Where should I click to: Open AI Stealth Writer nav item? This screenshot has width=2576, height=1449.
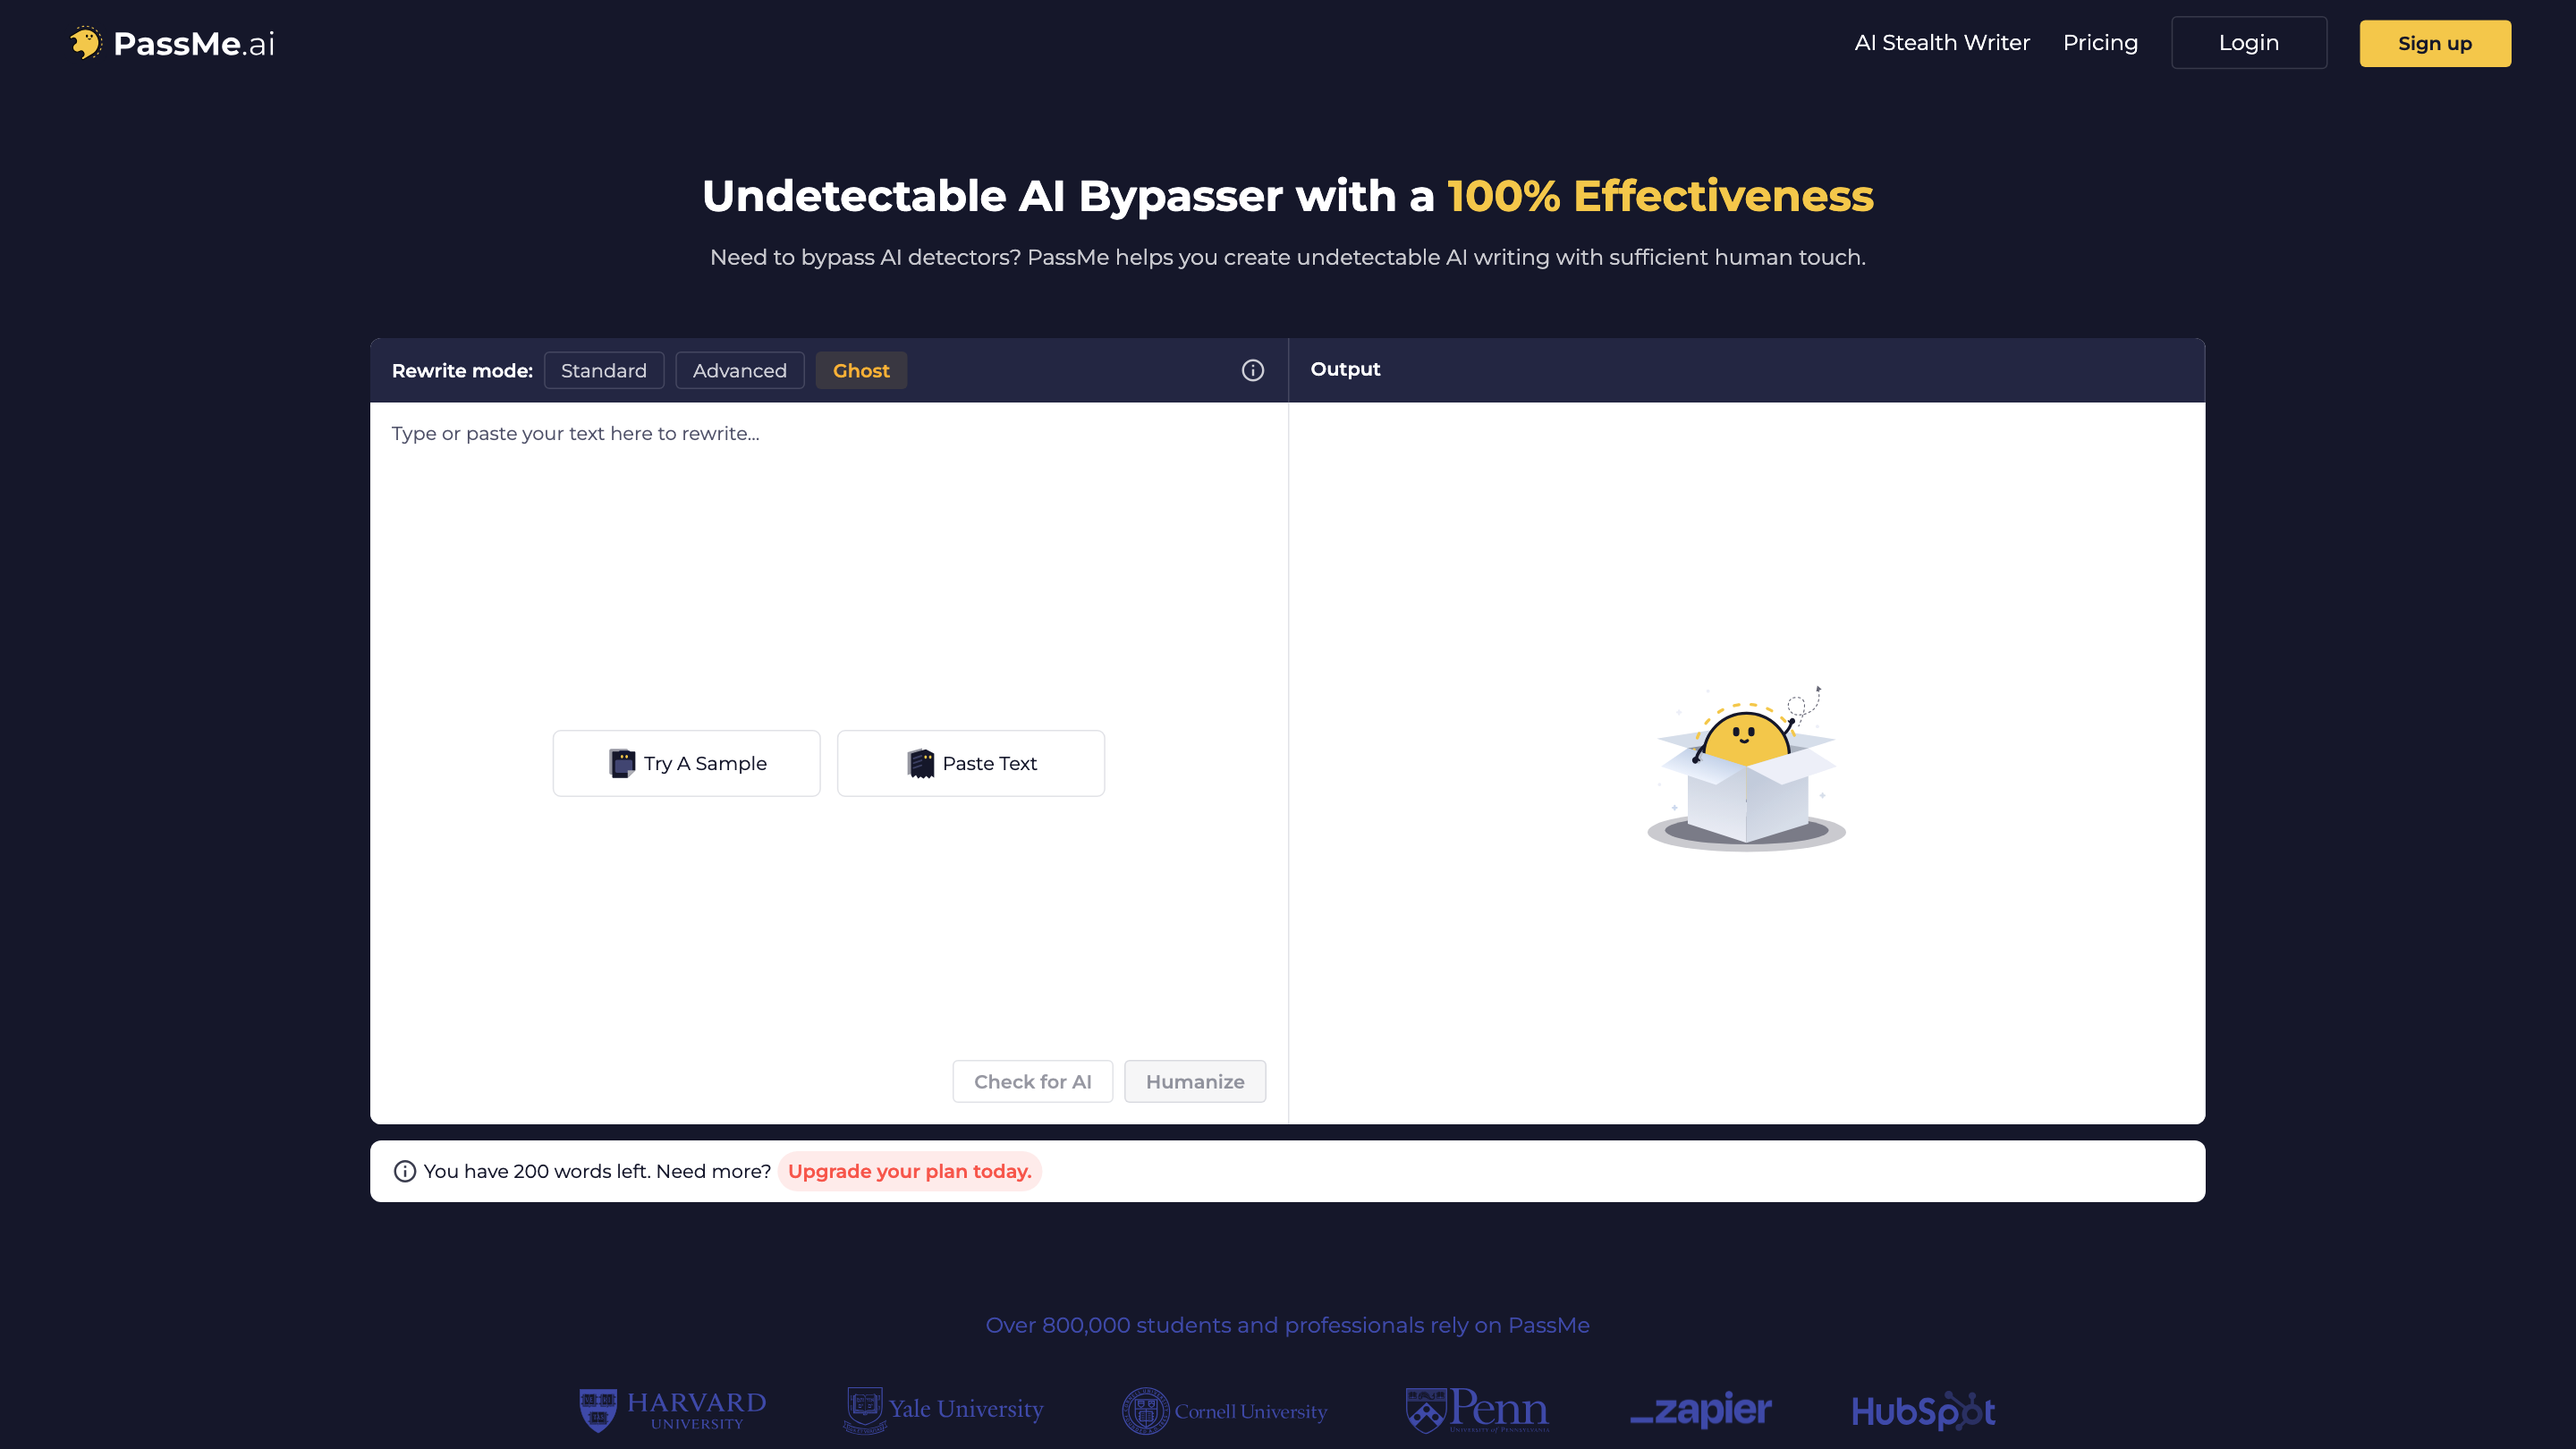coord(1941,43)
